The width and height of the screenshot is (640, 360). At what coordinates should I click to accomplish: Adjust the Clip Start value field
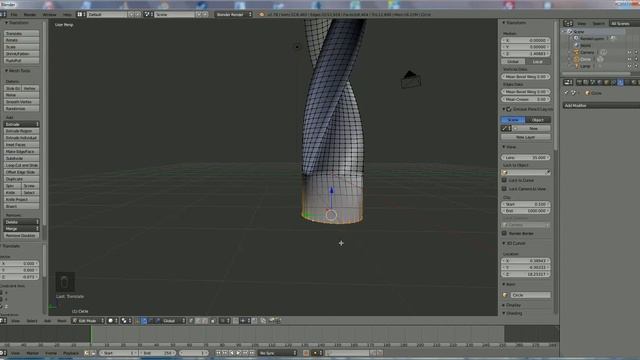pos(526,204)
